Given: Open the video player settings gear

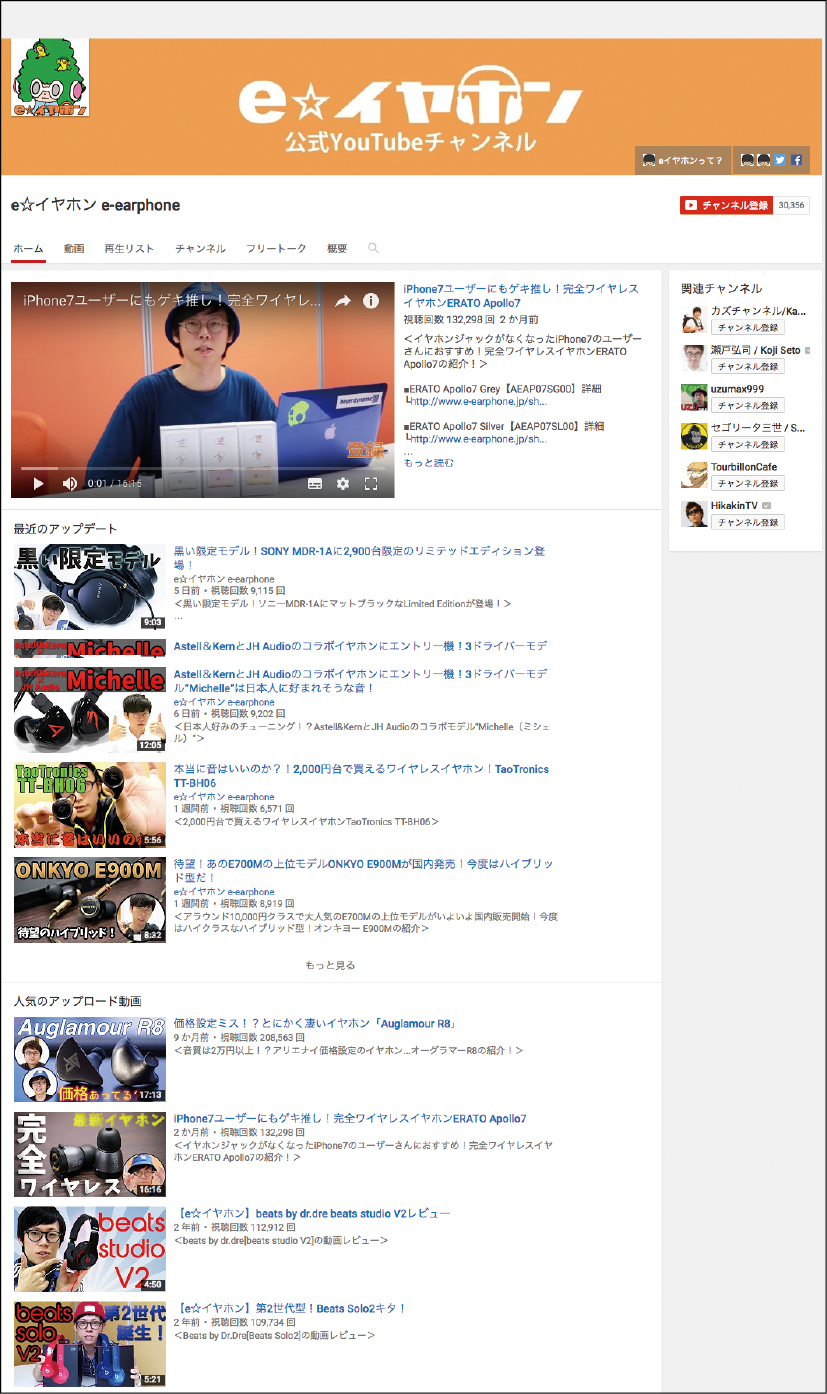Looking at the screenshot, I should [343, 483].
